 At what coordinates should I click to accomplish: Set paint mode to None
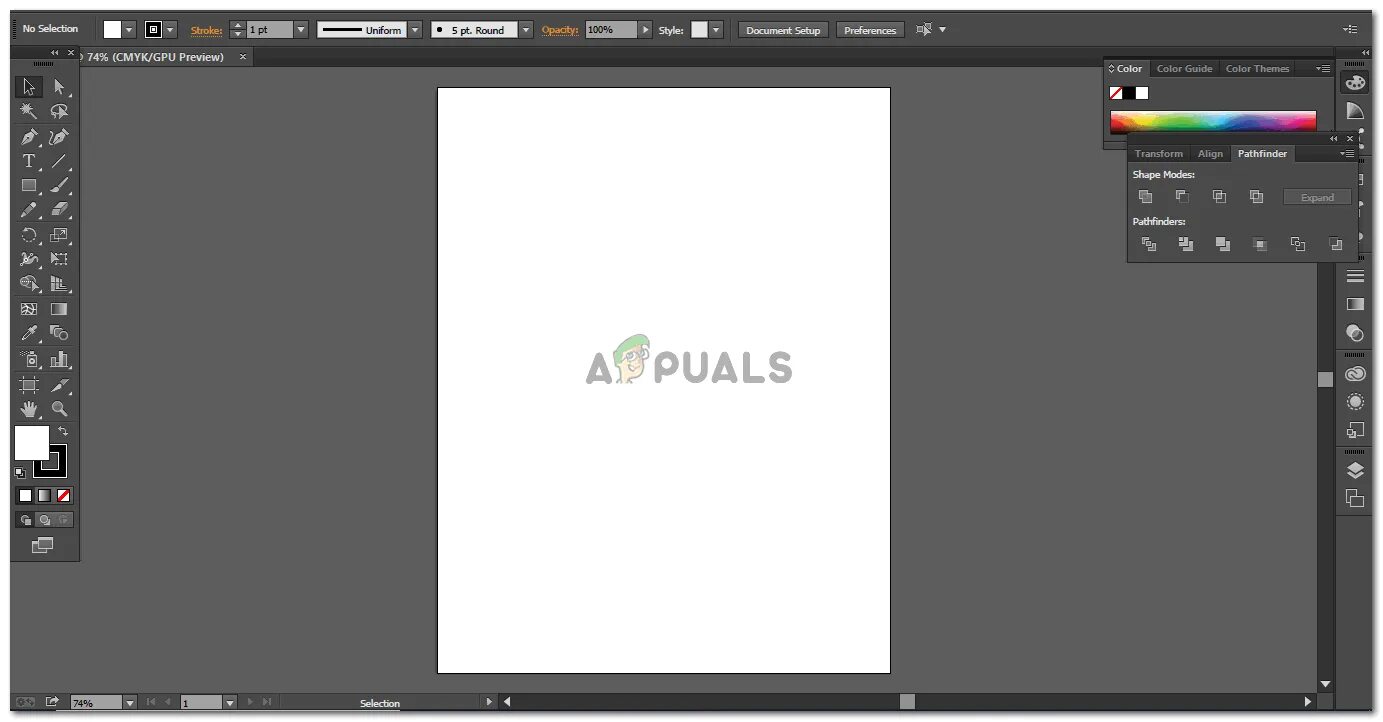click(x=63, y=495)
